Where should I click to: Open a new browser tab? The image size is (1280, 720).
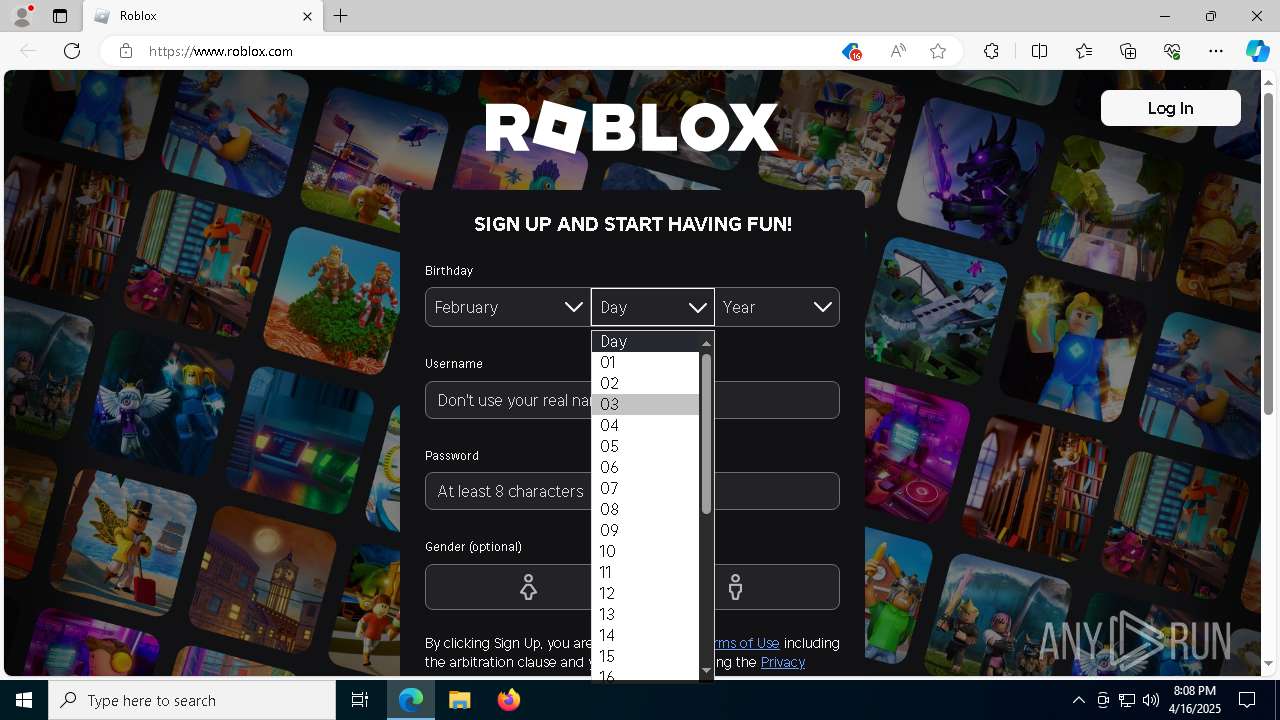341,16
